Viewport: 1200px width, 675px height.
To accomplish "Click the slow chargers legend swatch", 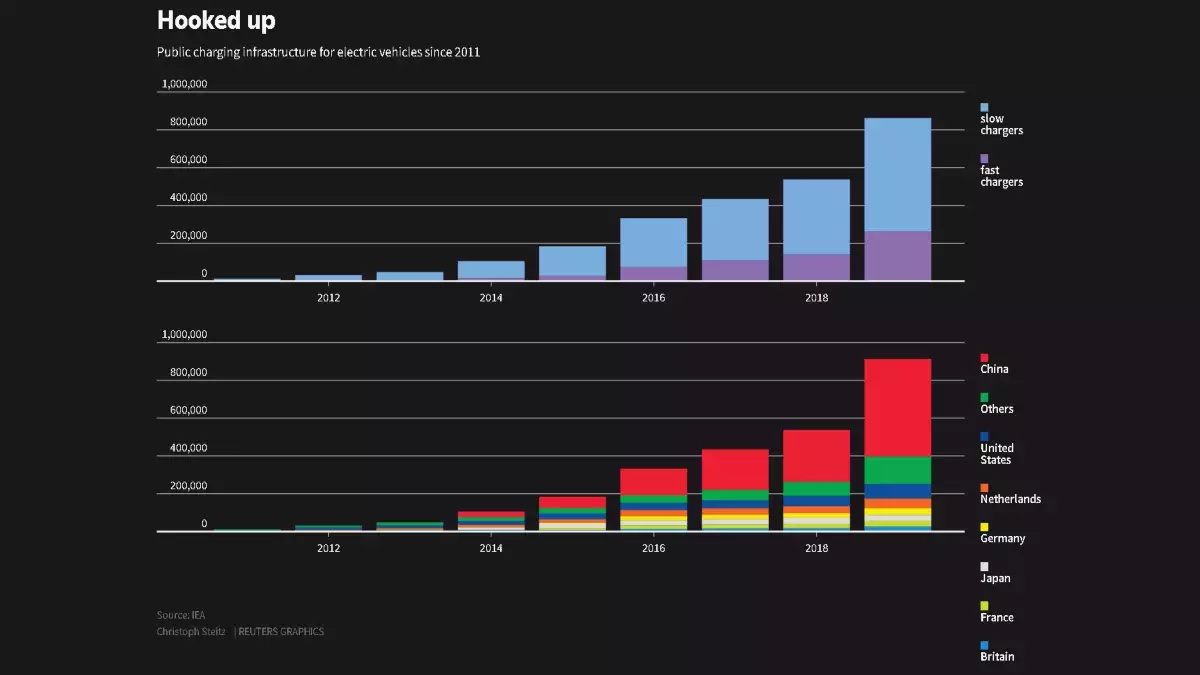I will (x=984, y=107).
